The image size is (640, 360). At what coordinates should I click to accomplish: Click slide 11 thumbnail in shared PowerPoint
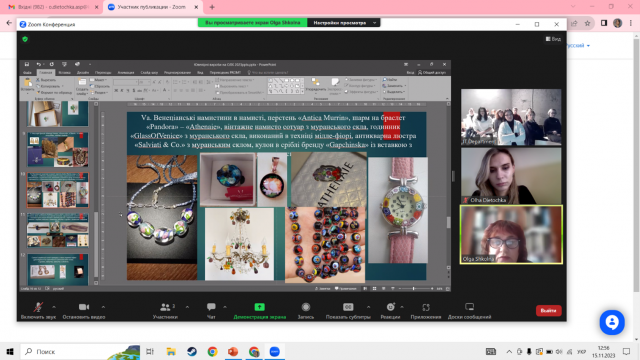pos(58,230)
